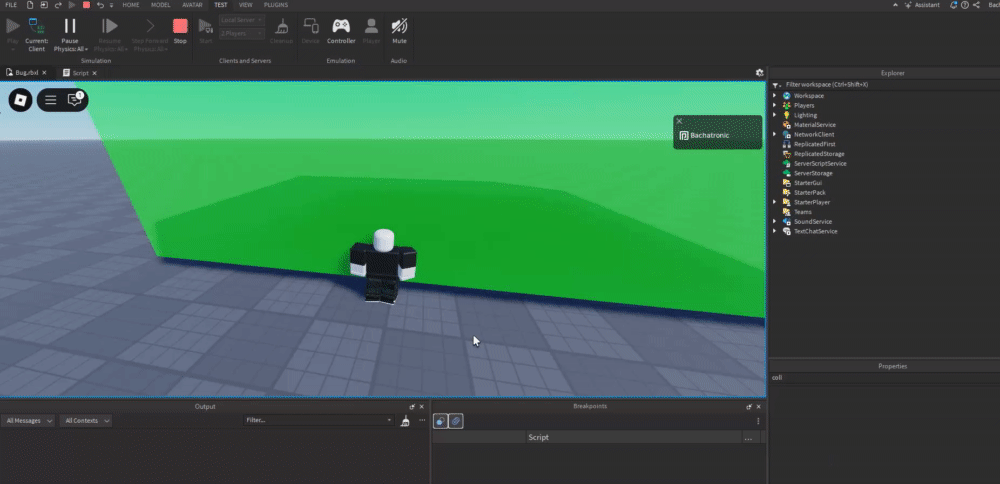Screen dimensions: 1000x484
Task: Select ServerScriptService in Explorer
Action: 820,163
